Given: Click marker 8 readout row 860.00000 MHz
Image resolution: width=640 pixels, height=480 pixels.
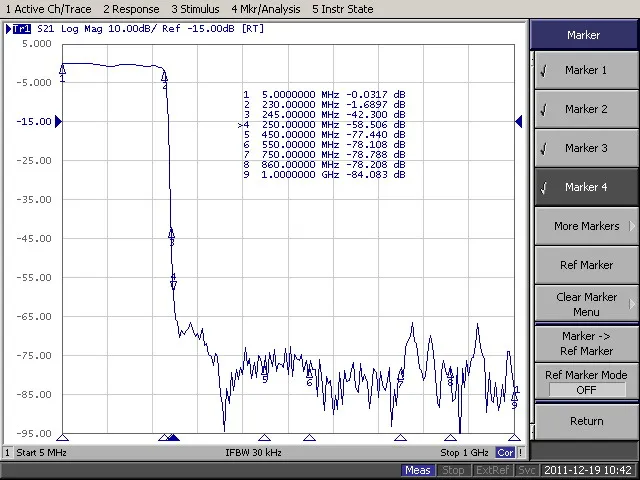Looking at the screenshot, I should point(324,164).
